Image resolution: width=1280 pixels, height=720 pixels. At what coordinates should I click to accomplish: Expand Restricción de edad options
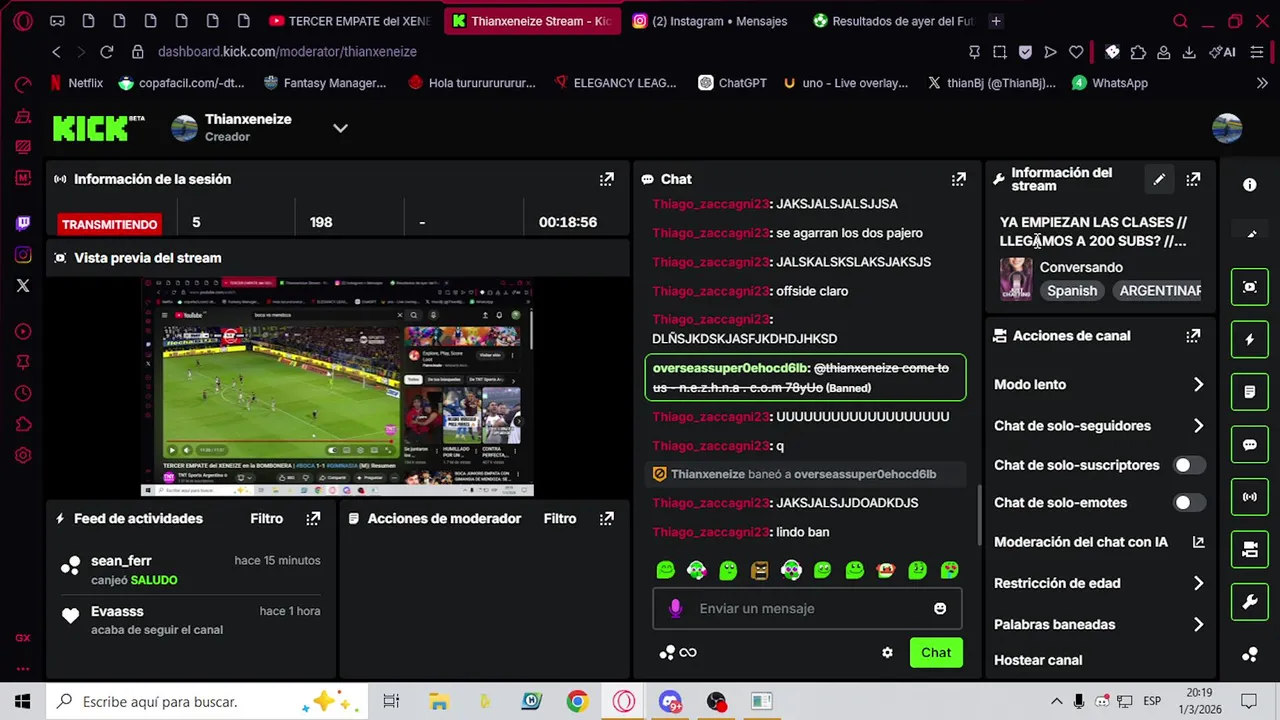(1198, 583)
